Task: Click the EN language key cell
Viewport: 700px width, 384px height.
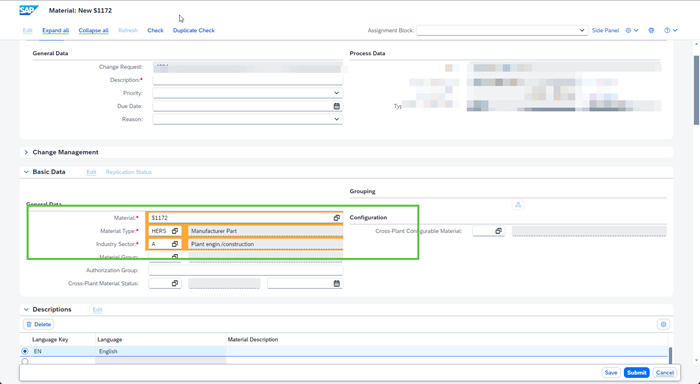Action: point(62,351)
